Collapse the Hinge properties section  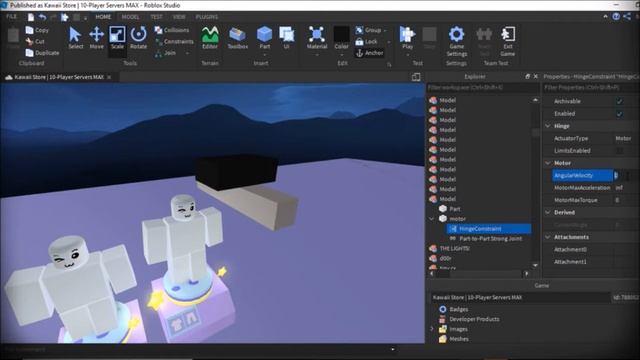click(548, 126)
